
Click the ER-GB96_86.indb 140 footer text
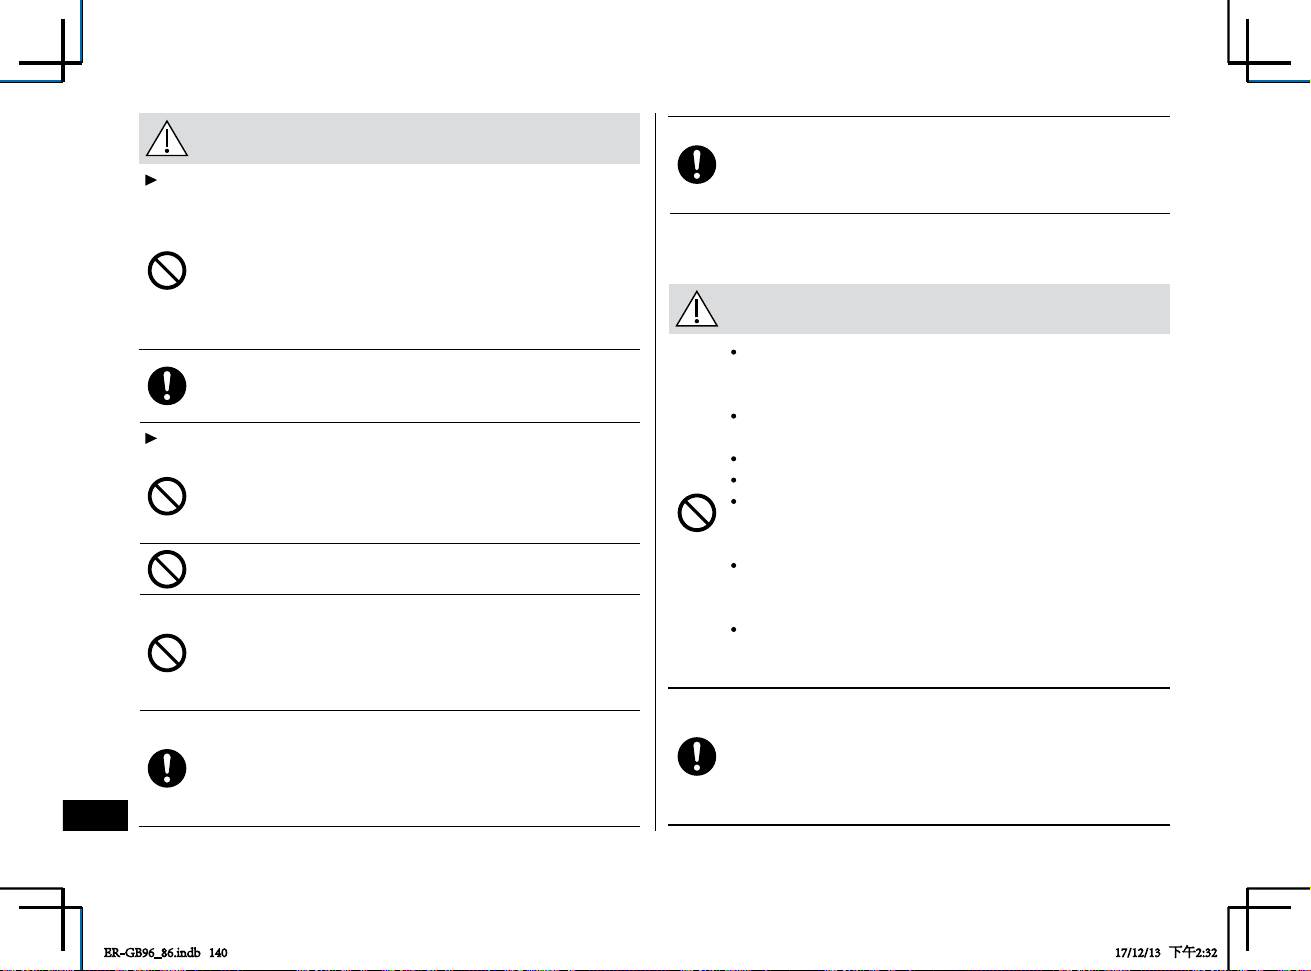click(166, 952)
